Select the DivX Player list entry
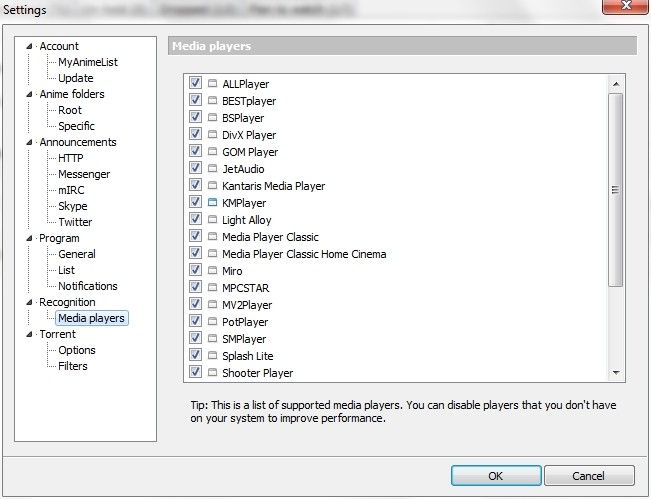Screen dimensions: 651x499 coord(249,135)
